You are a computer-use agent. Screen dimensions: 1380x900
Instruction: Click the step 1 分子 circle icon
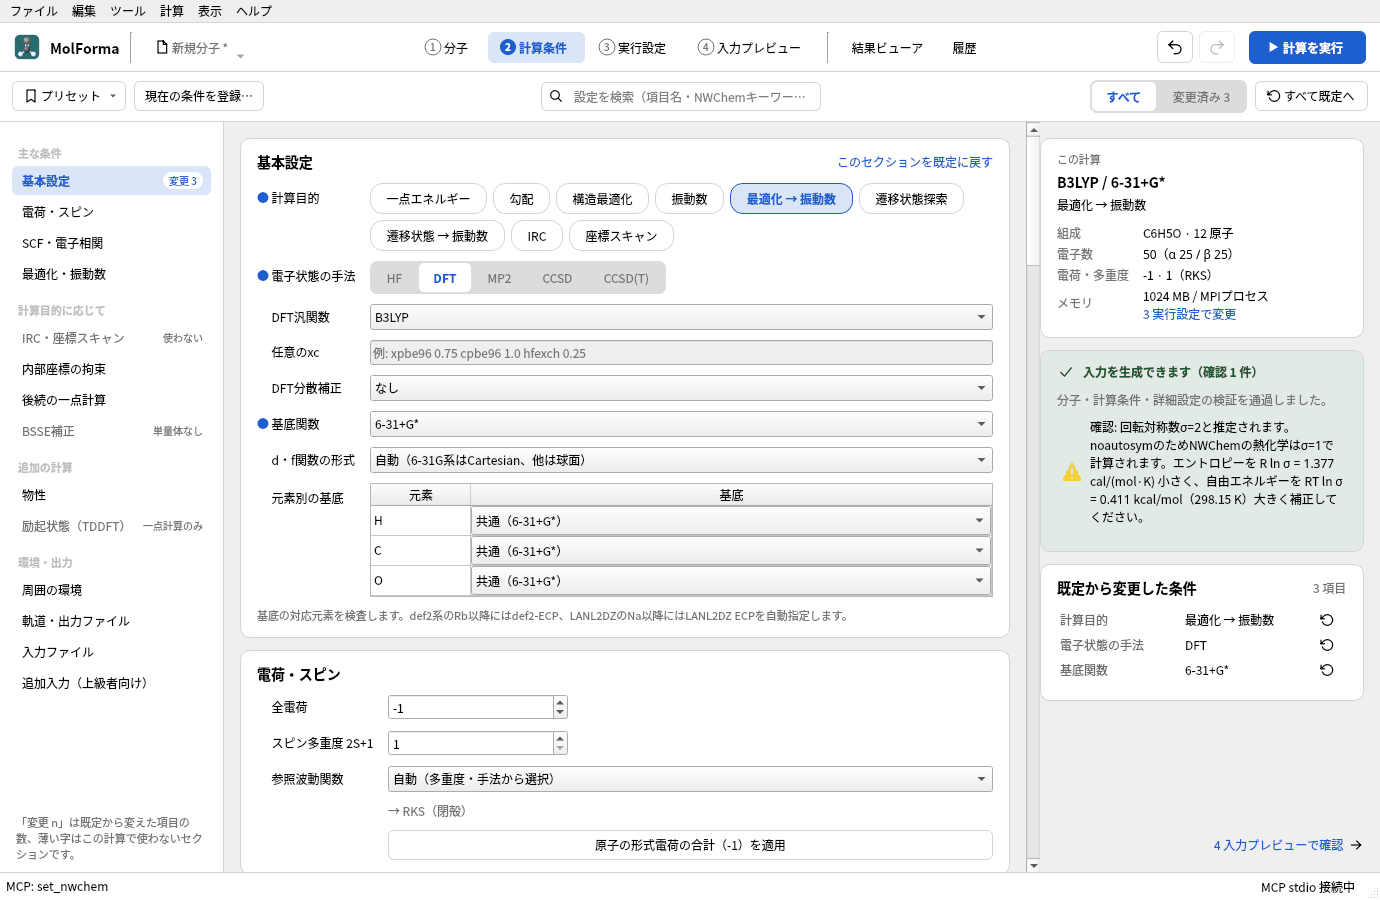[433, 47]
